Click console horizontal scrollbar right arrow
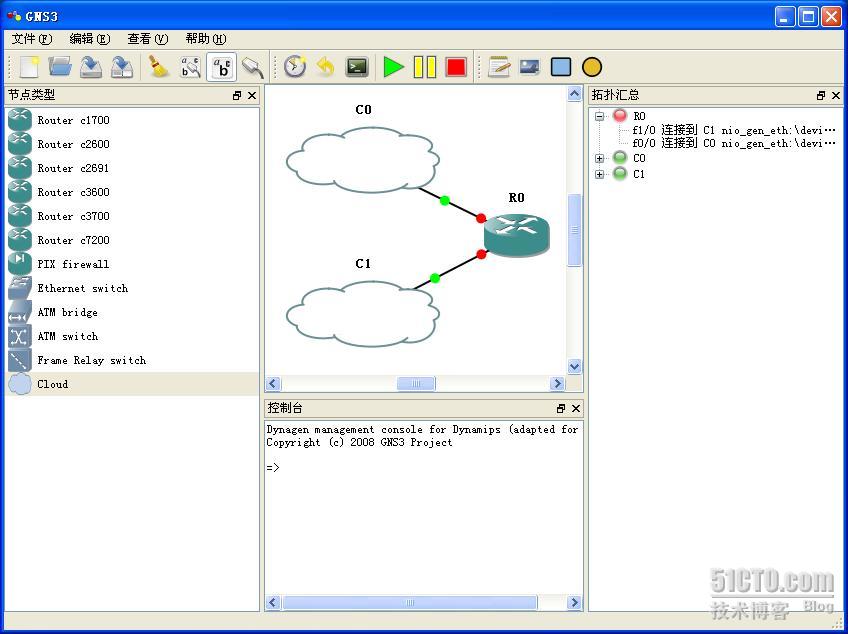848x634 pixels. point(574,602)
